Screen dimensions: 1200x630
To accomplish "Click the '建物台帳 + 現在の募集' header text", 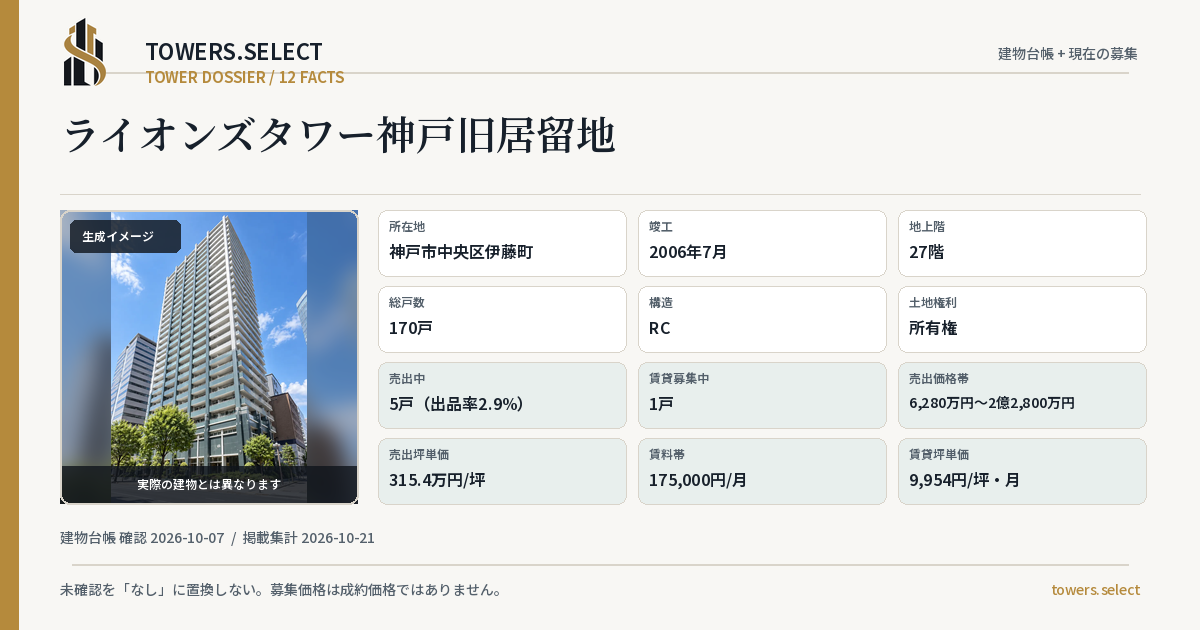I will coord(1068,54).
